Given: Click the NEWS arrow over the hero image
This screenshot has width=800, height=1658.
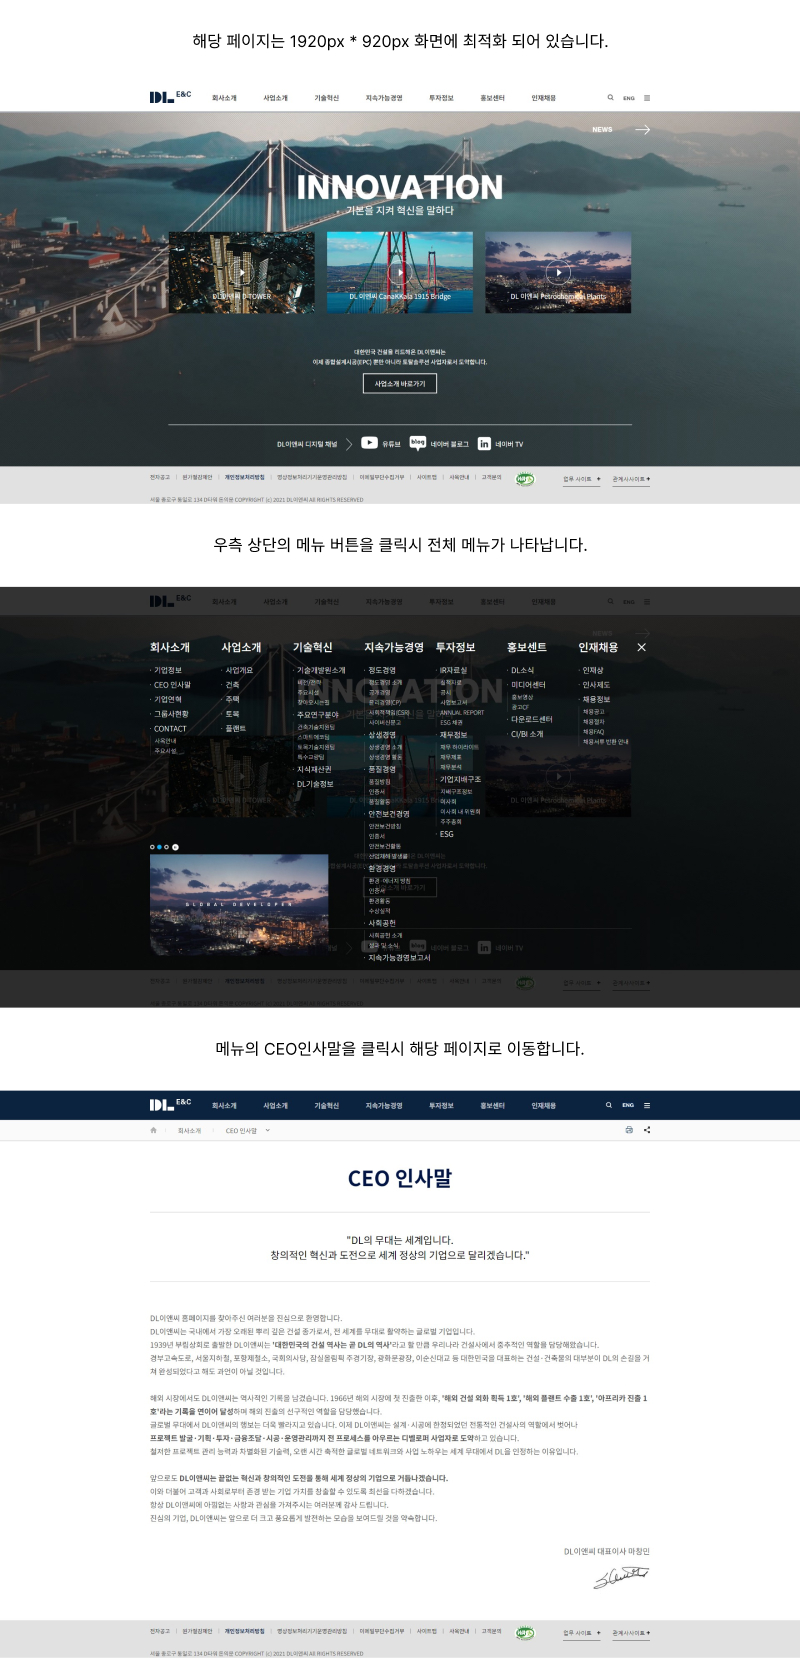Looking at the screenshot, I should coord(642,130).
